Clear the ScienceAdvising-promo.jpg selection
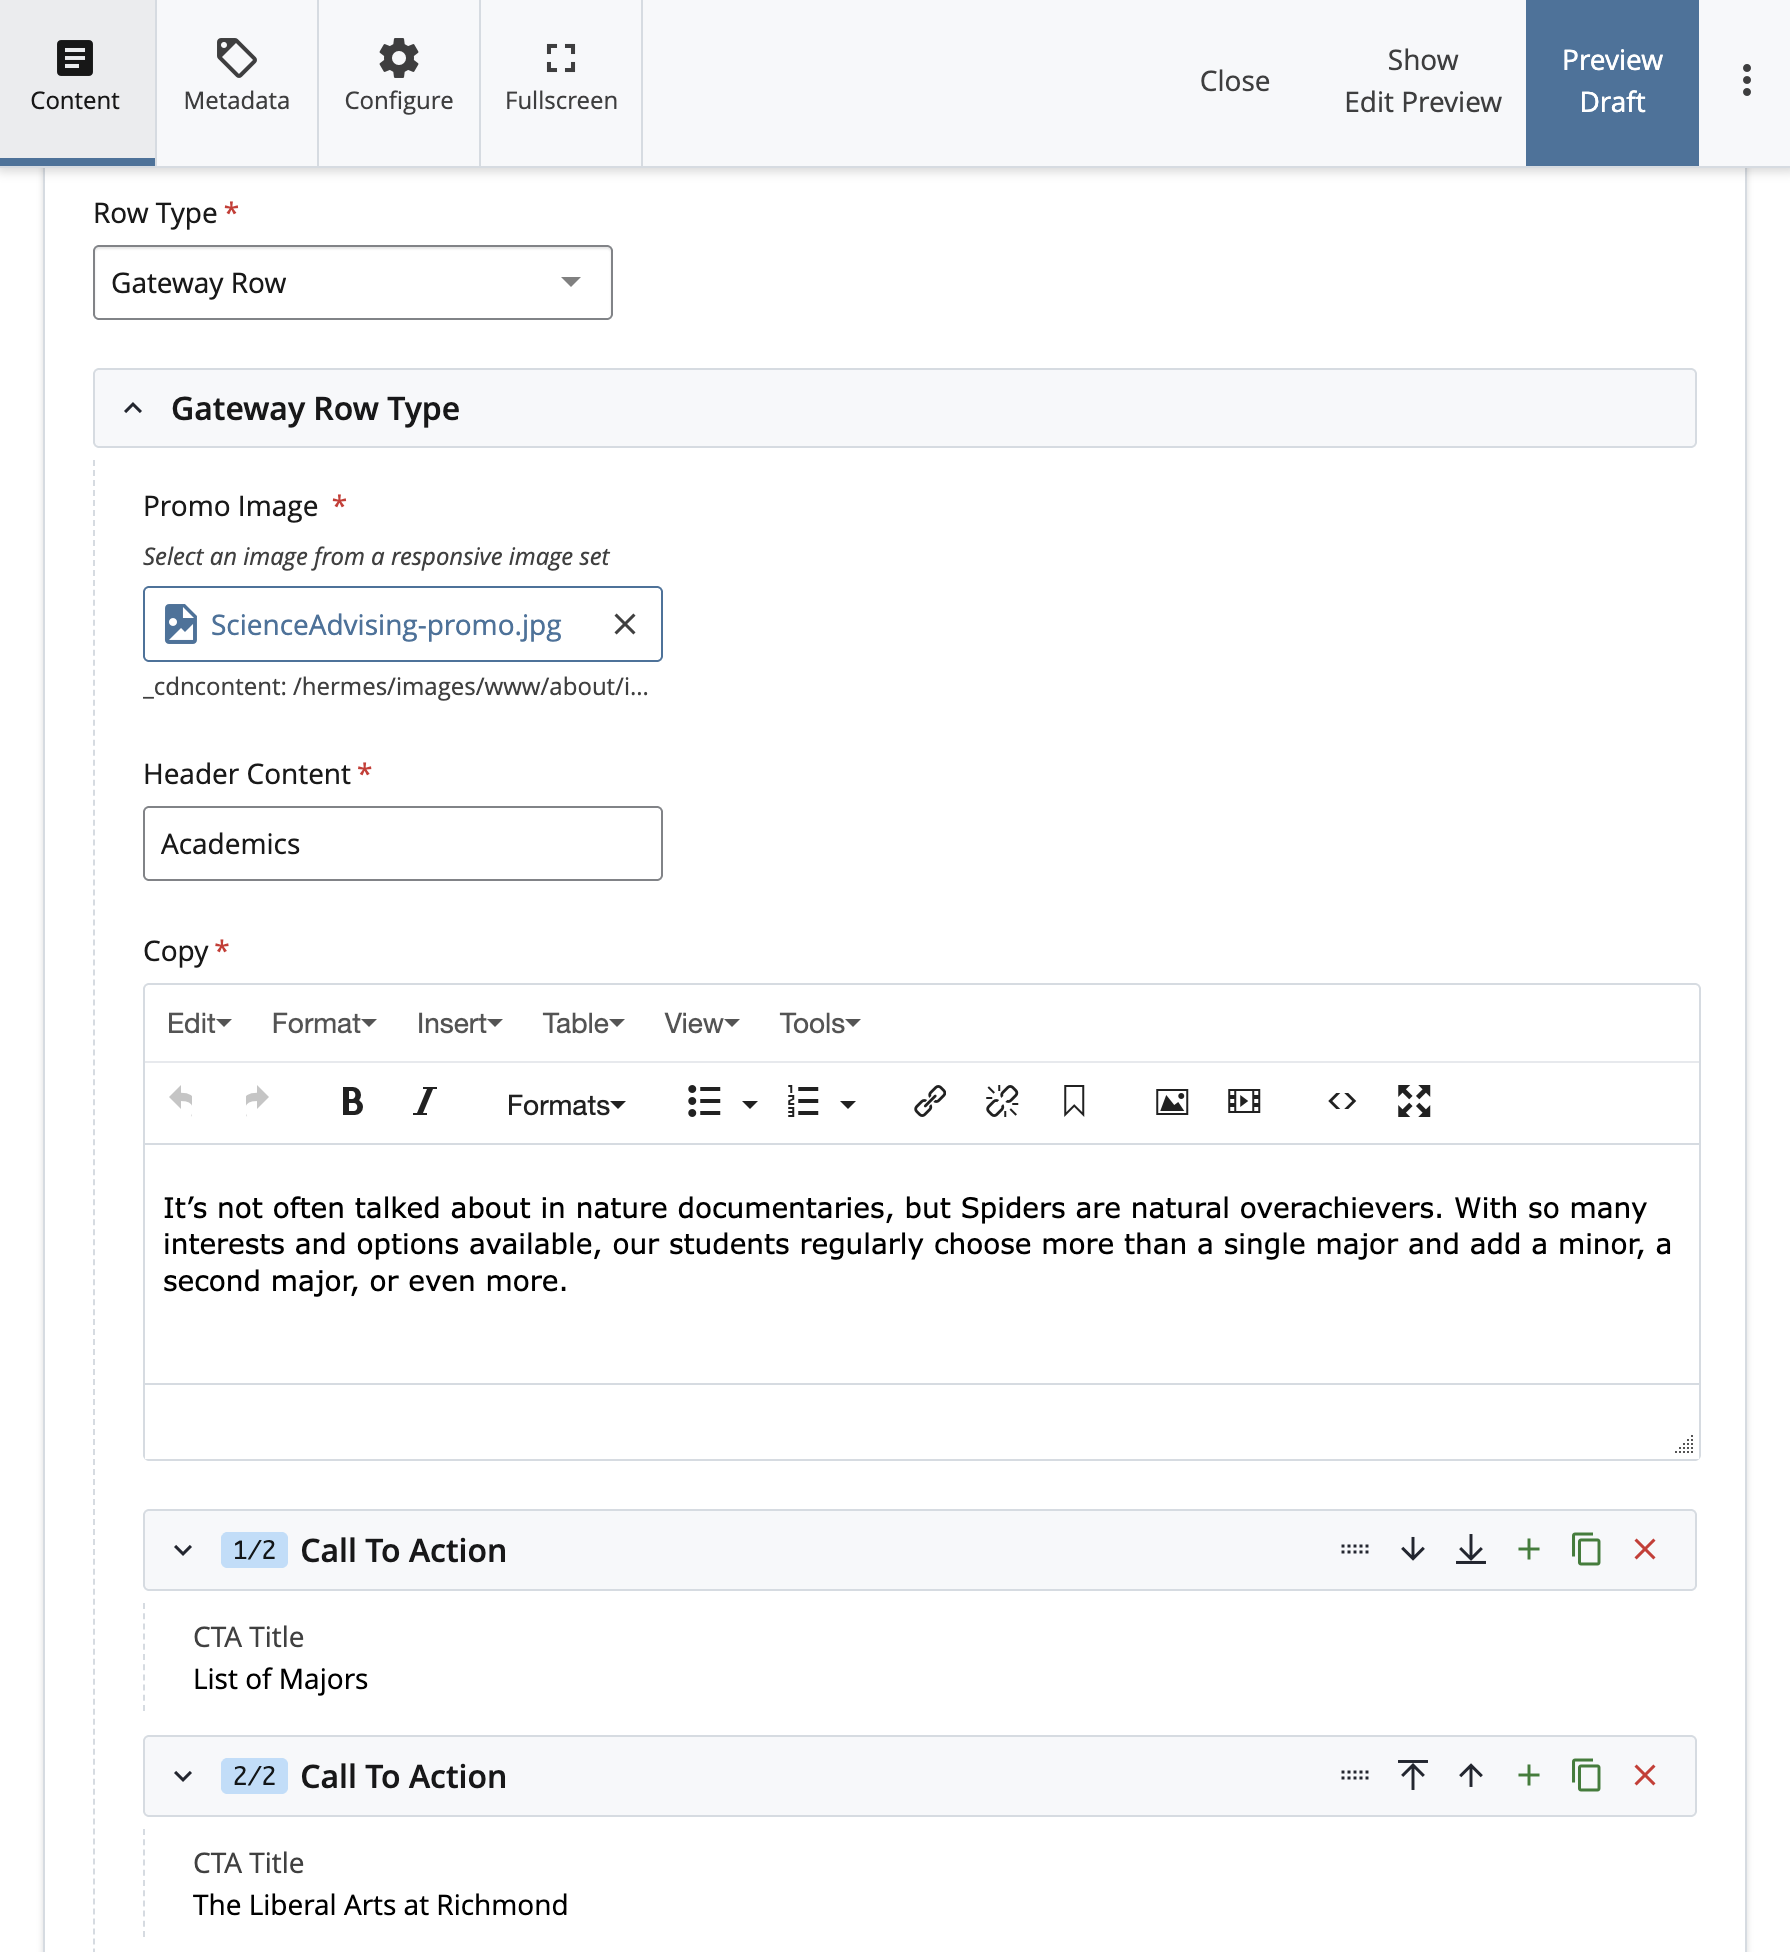The width and height of the screenshot is (1790, 1952). coord(626,624)
